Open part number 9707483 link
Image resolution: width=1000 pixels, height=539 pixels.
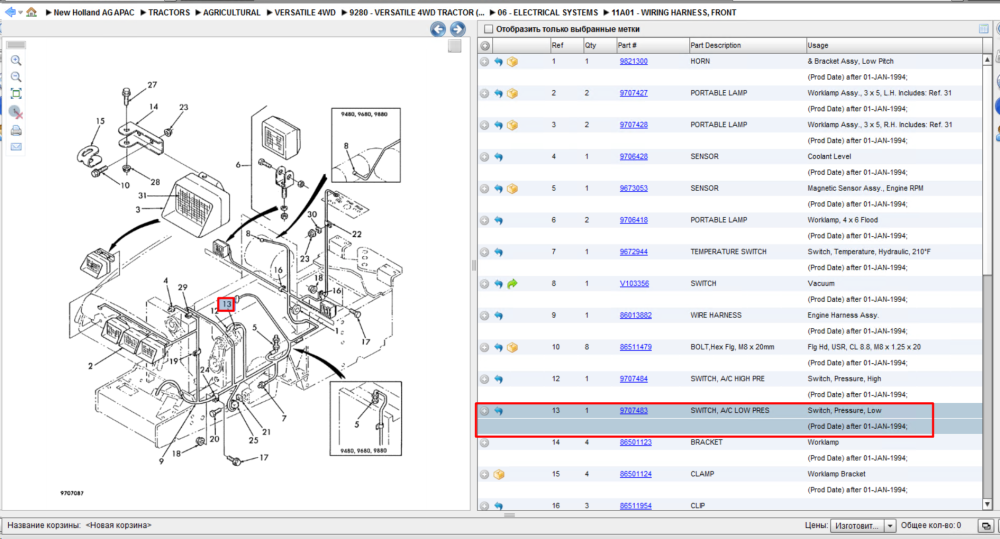click(x=633, y=411)
